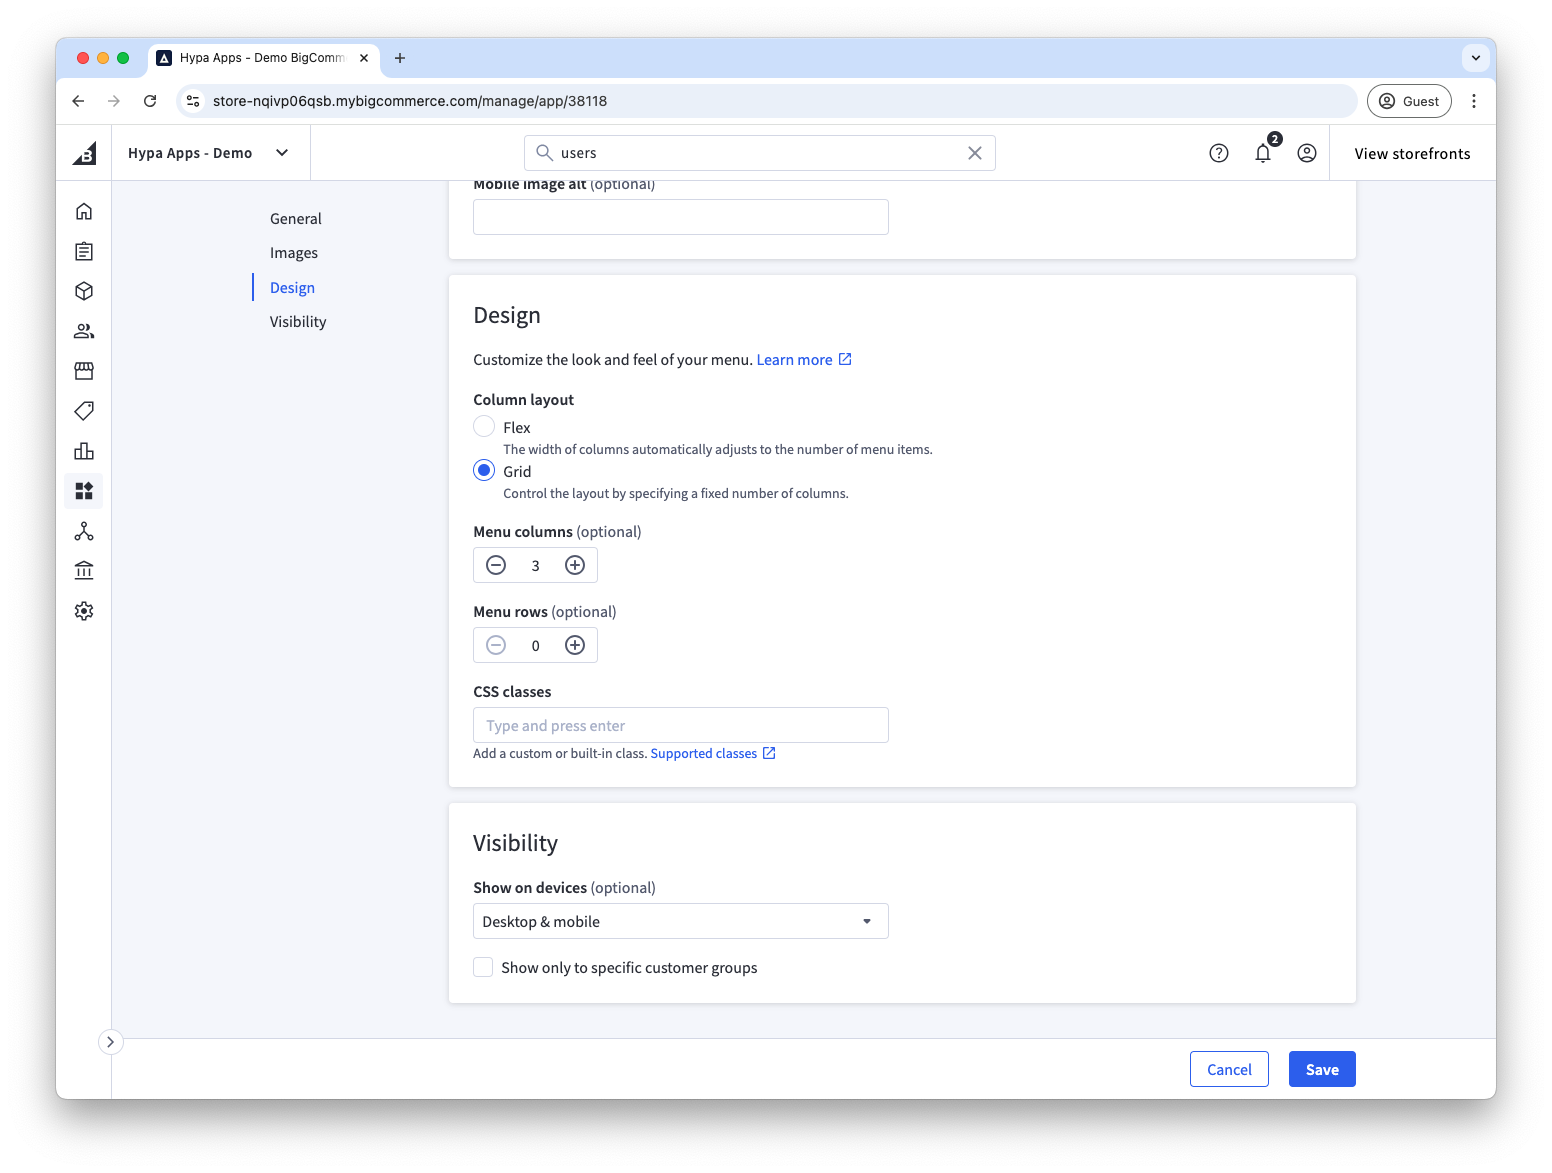The height and width of the screenshot is (1173, 1552).
Task: Go back in browser history
Action: (78, 101)
